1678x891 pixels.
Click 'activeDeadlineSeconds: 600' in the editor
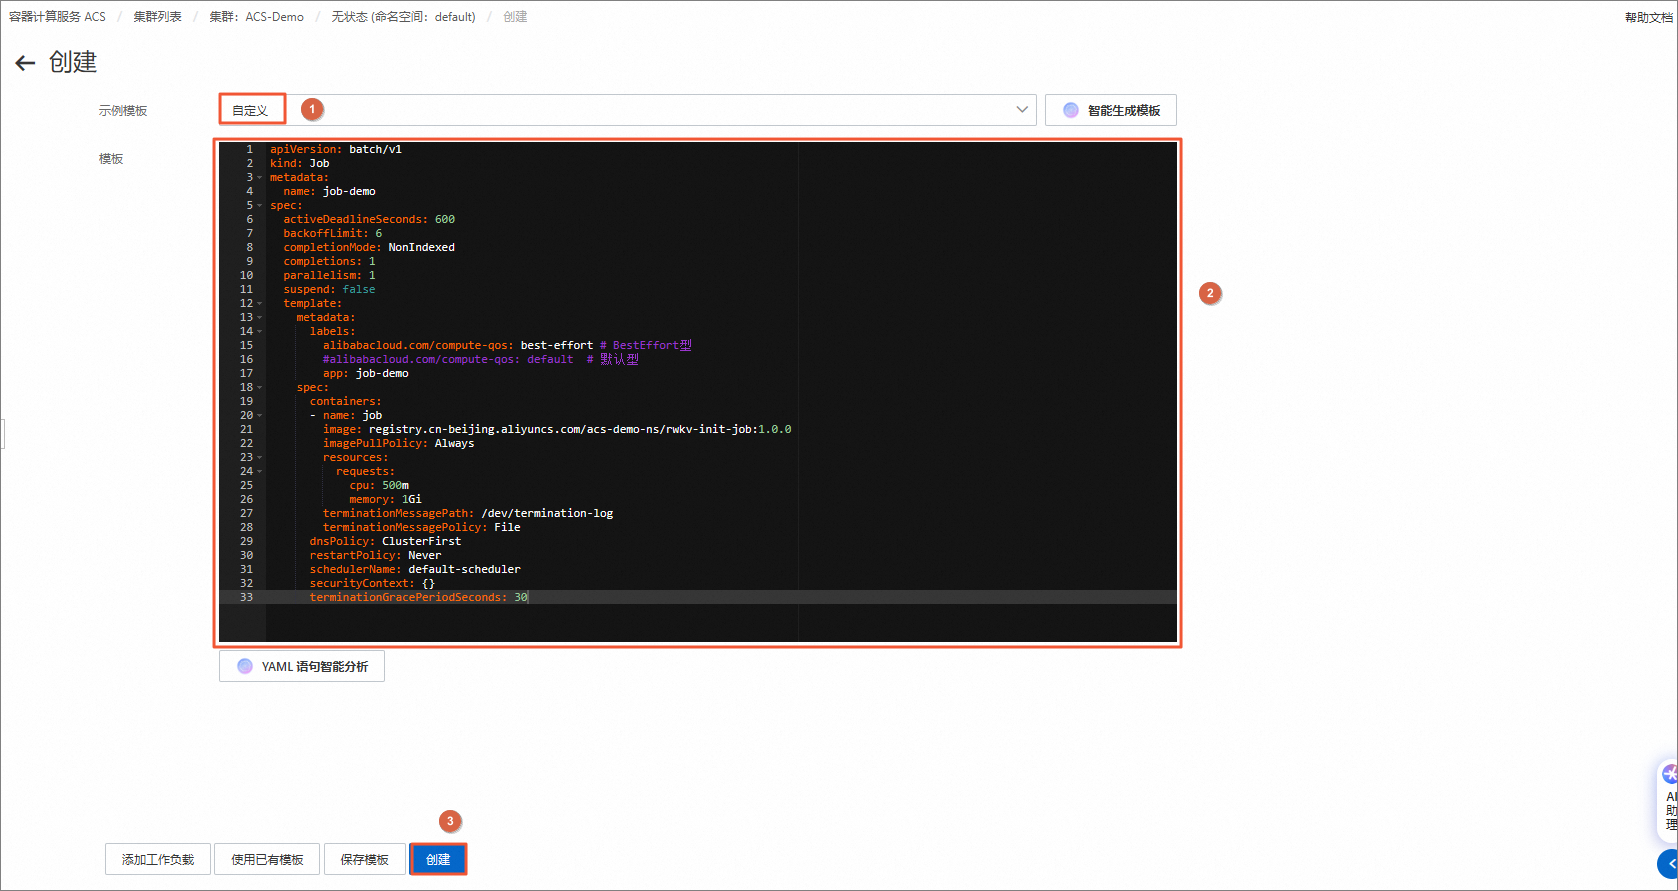(x=369, y=220)
